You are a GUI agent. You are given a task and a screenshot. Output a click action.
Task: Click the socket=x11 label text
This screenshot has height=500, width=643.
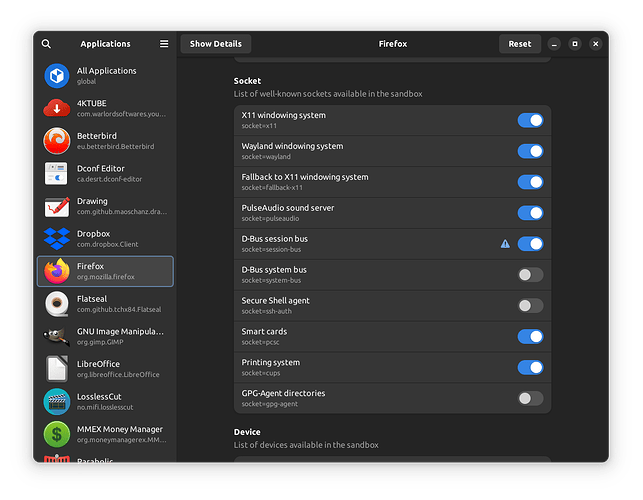coord(259,126)
